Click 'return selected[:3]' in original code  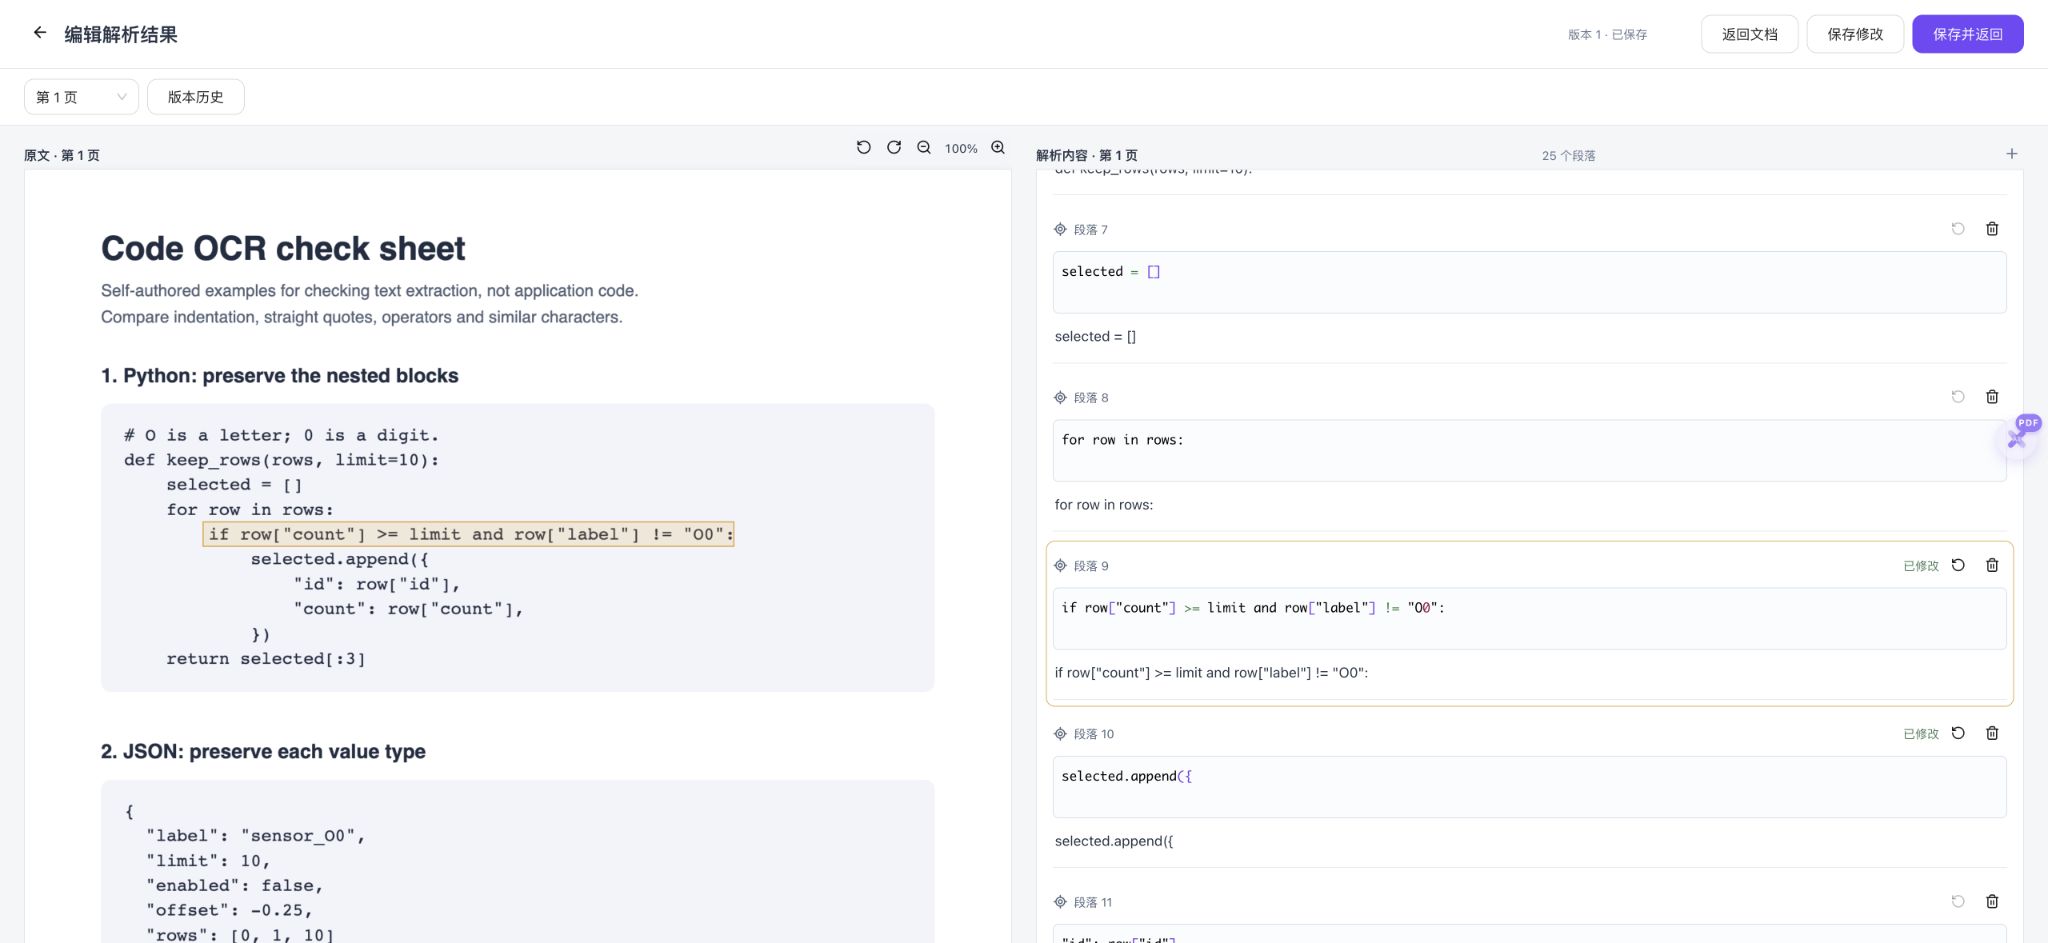coord(266,659)
